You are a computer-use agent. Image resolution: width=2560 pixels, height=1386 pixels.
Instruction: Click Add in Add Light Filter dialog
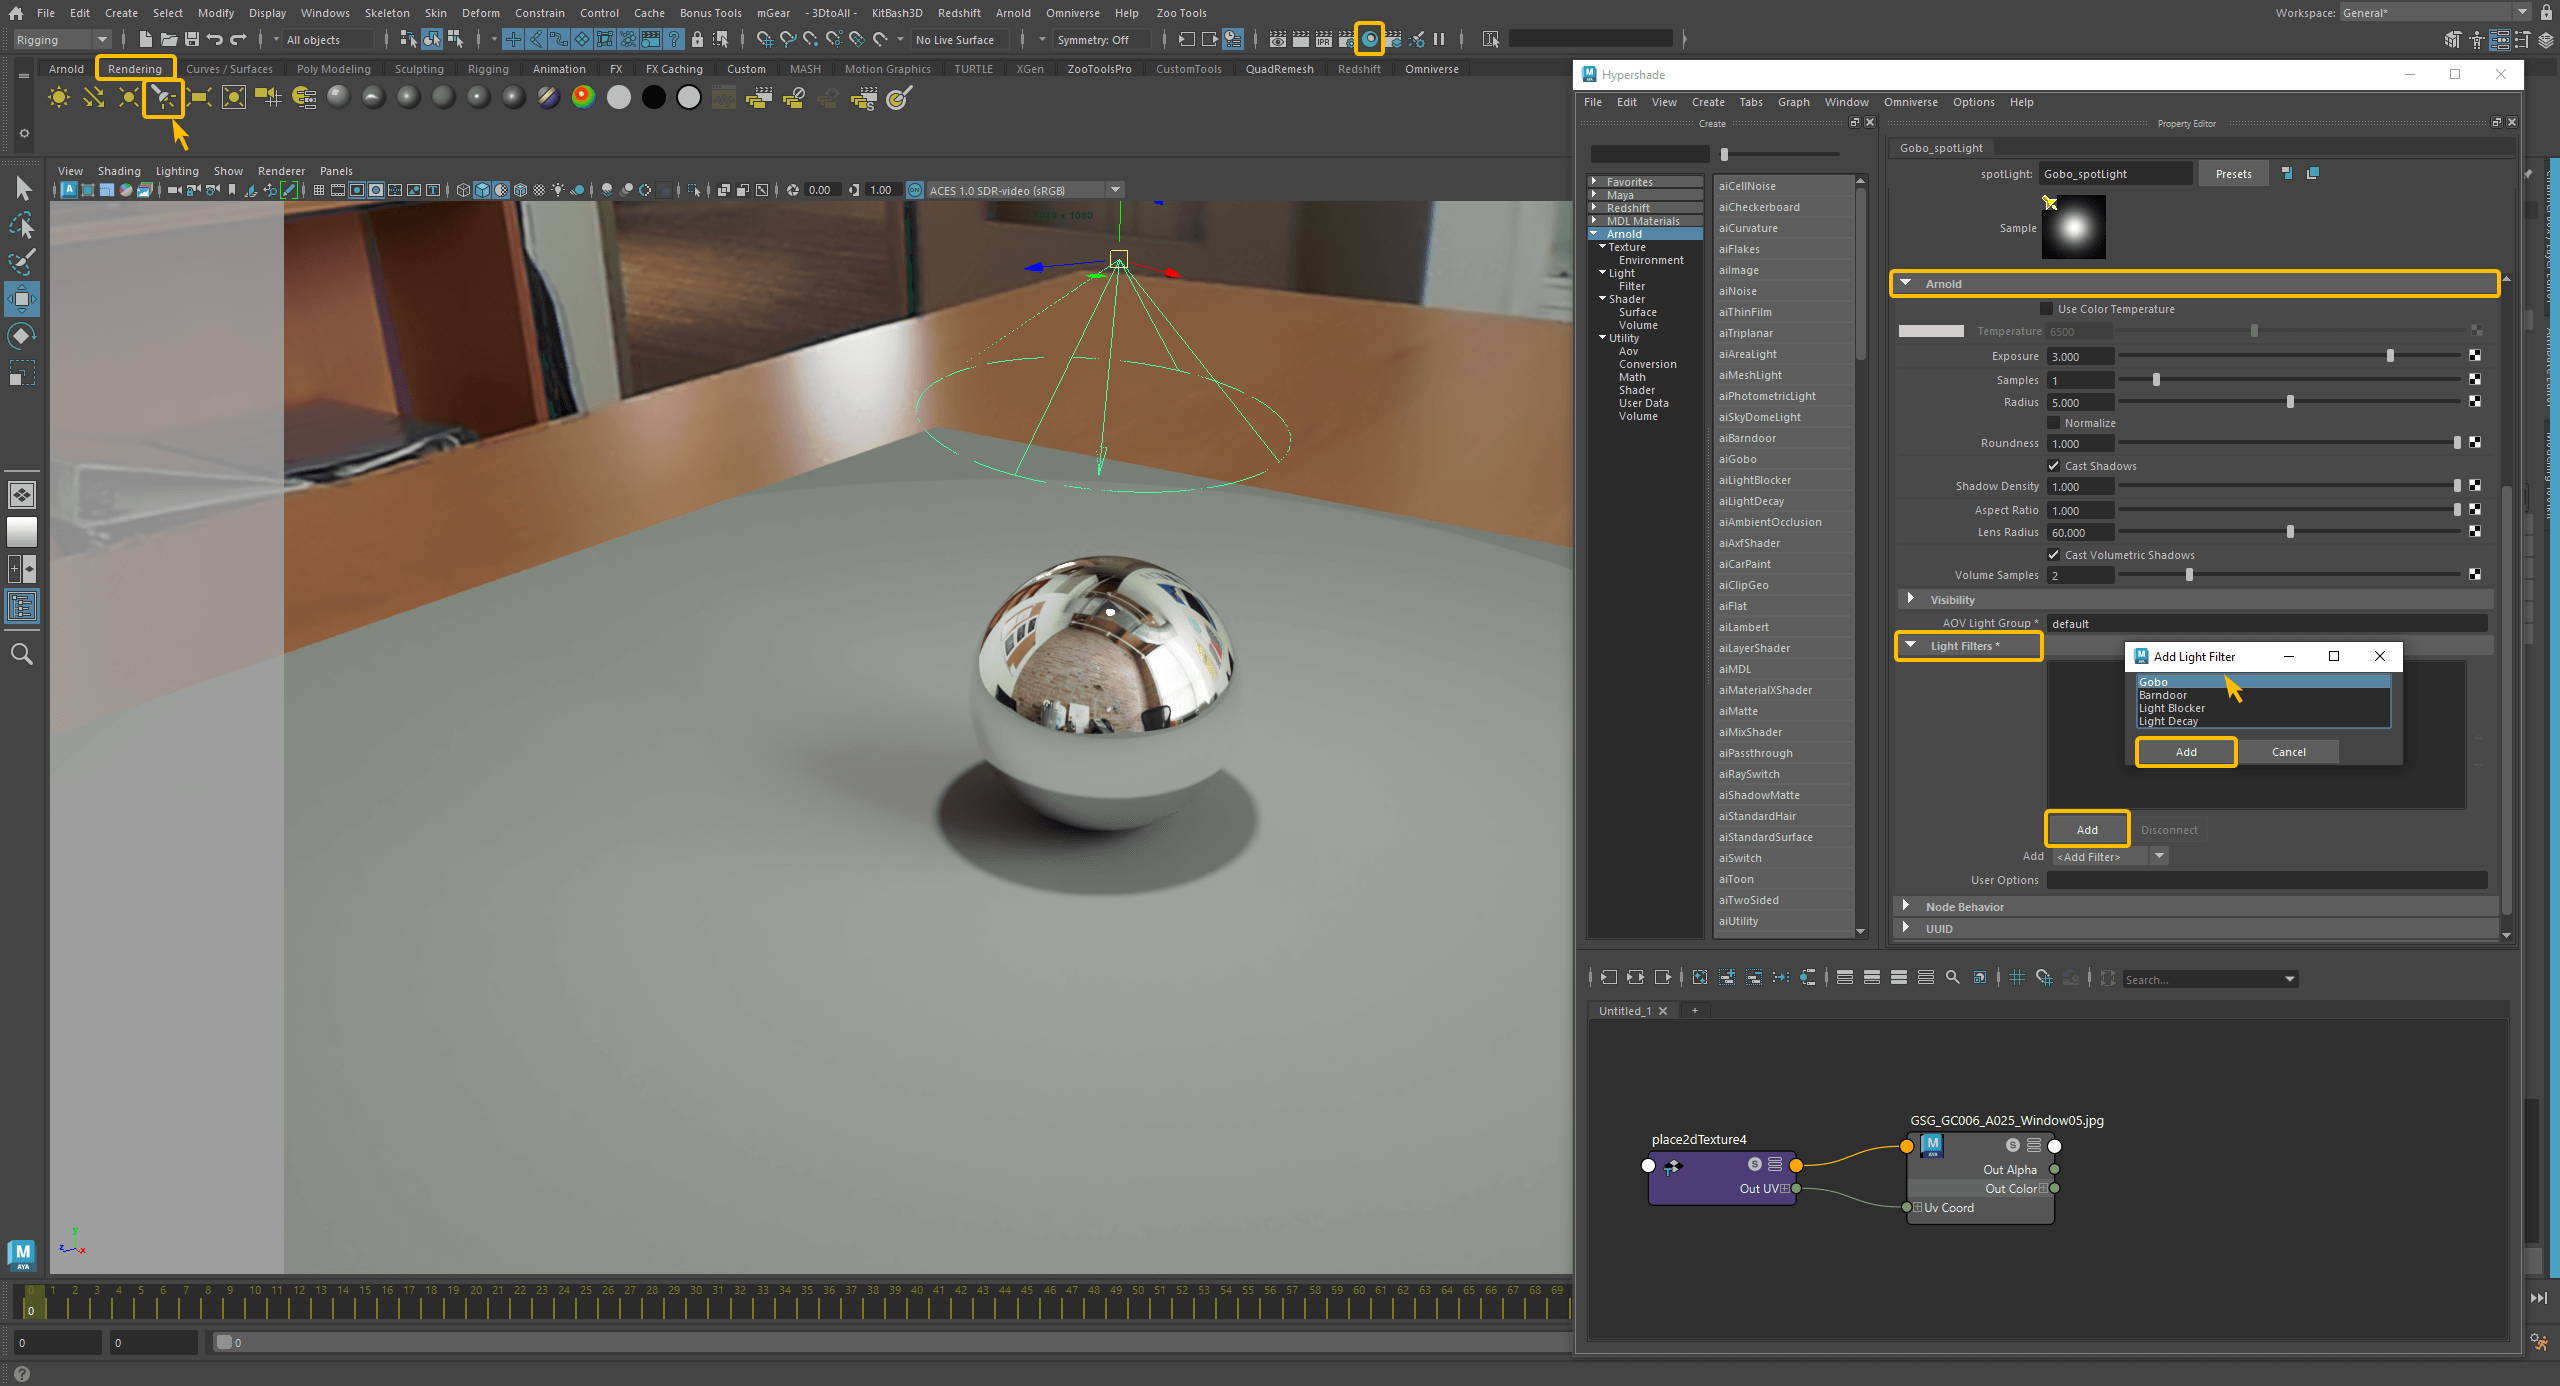(x=2186, y=752)
